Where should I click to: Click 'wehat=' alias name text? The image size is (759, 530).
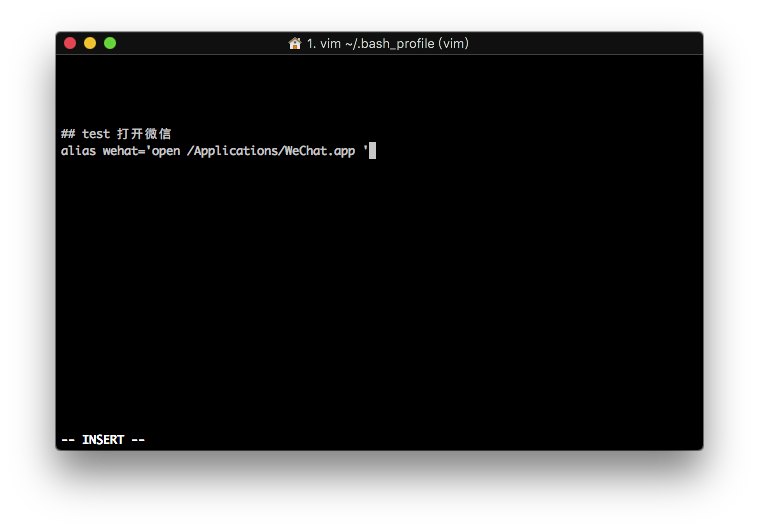[x=123, y=151]
